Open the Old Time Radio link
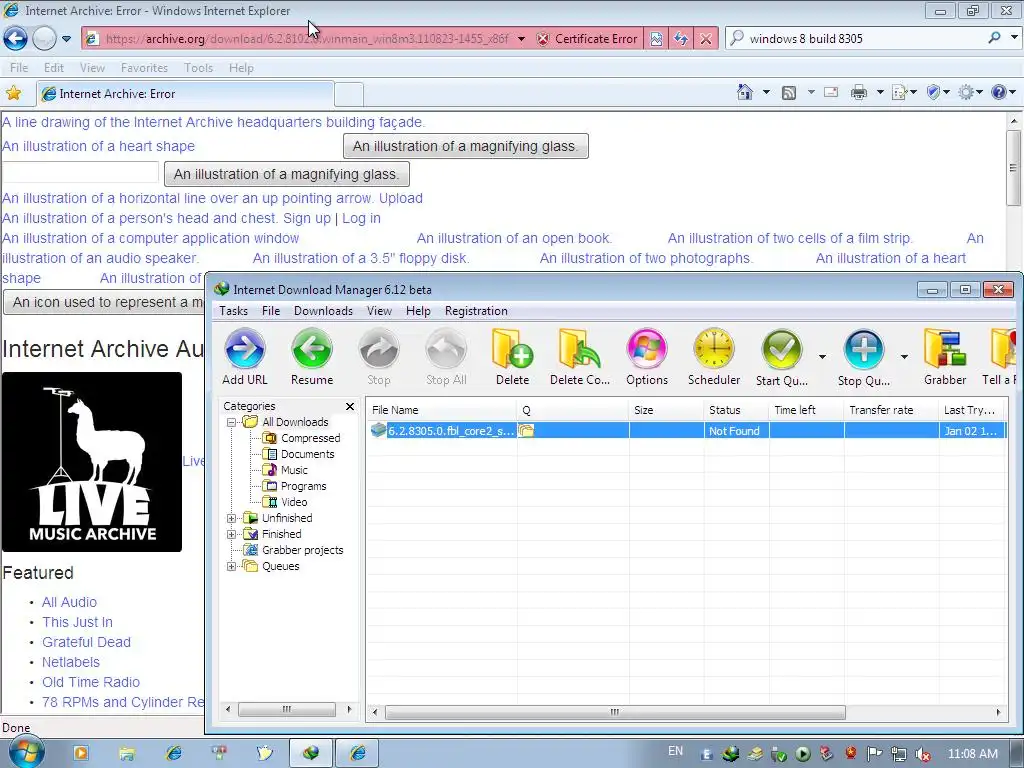Screen dimensions: 1024x768 pos(91,682)
